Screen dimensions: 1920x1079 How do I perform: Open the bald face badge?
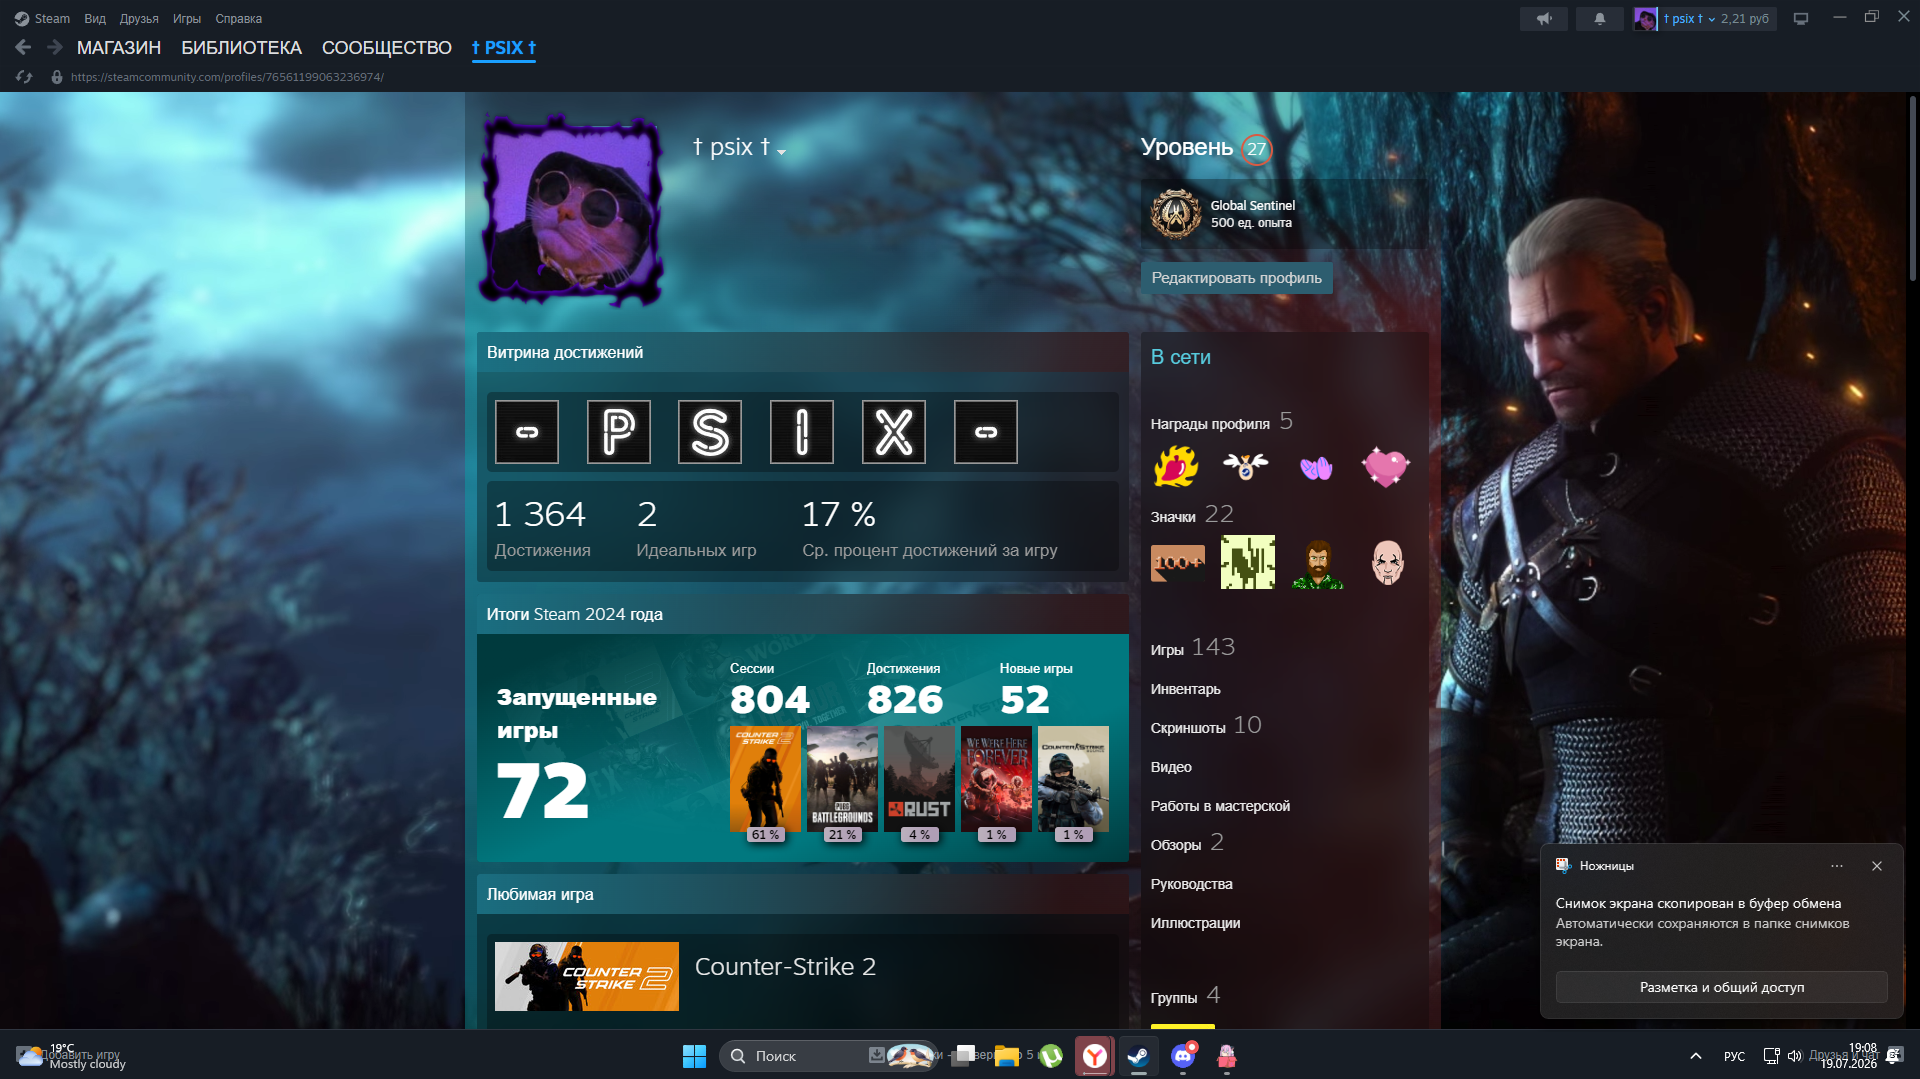1388,562
